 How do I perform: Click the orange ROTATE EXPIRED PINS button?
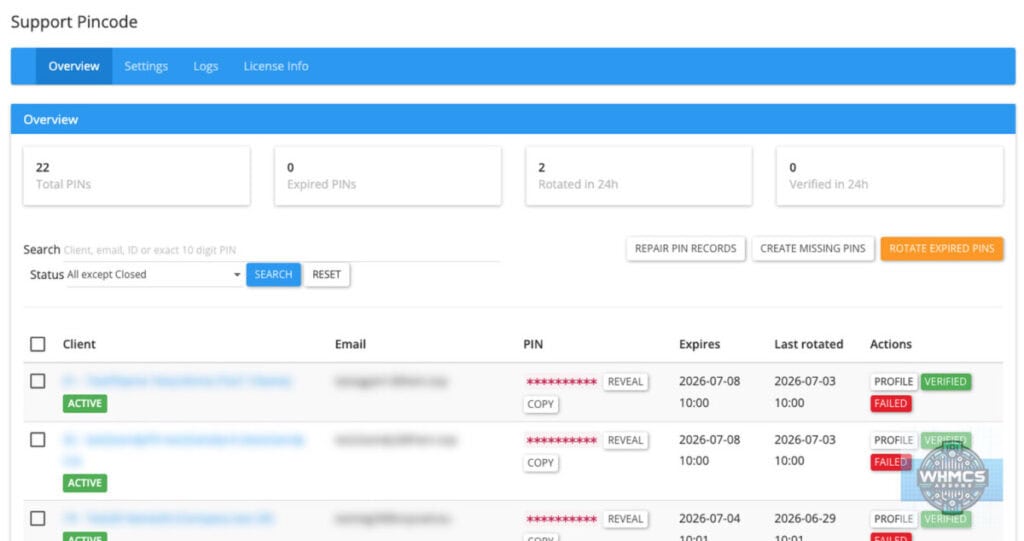coord(942,248)
